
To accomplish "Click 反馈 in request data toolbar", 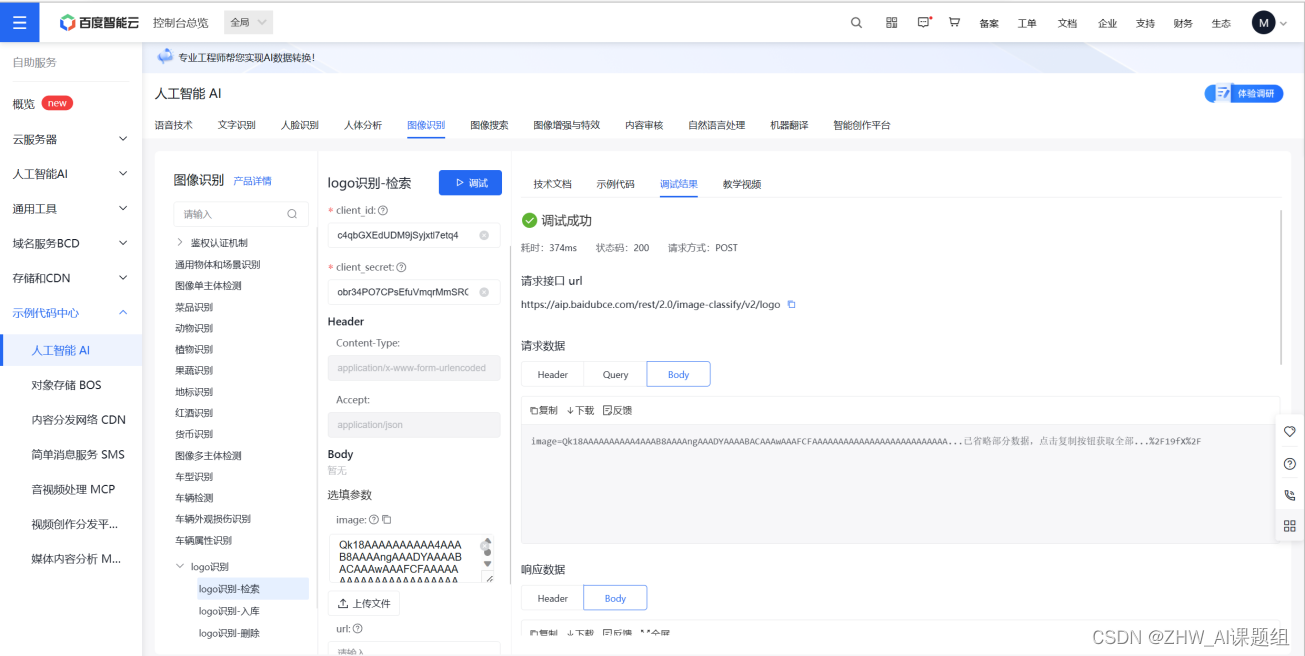I will coord(618,410).
